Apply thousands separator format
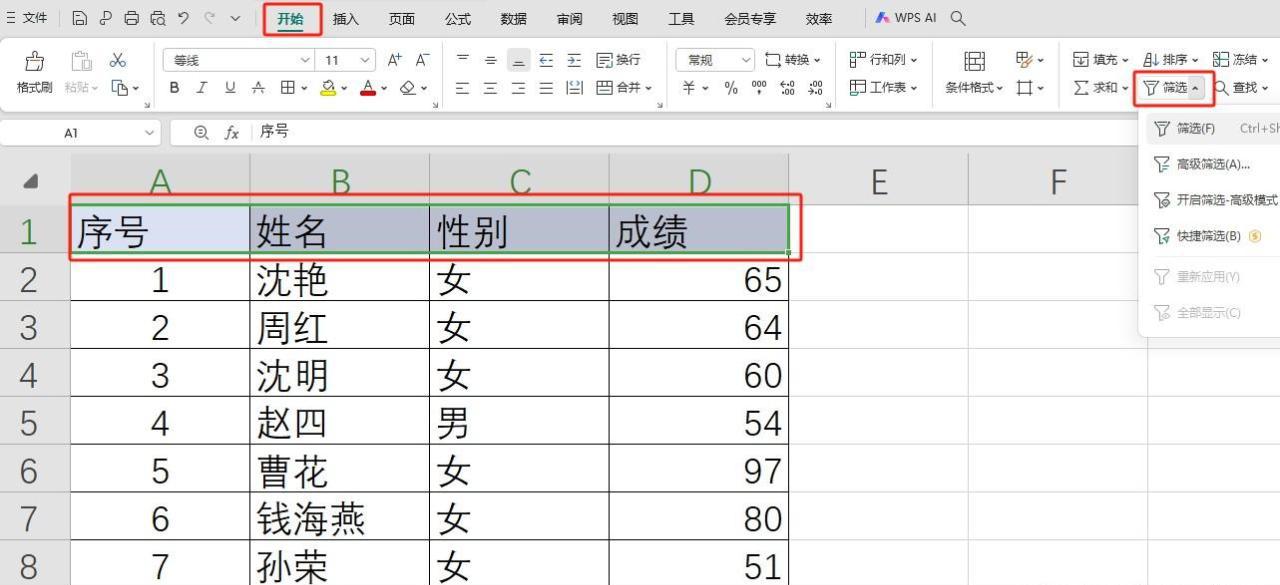Image resolution: width=1280 pixels, height=585 pixels. coord(759,88)
